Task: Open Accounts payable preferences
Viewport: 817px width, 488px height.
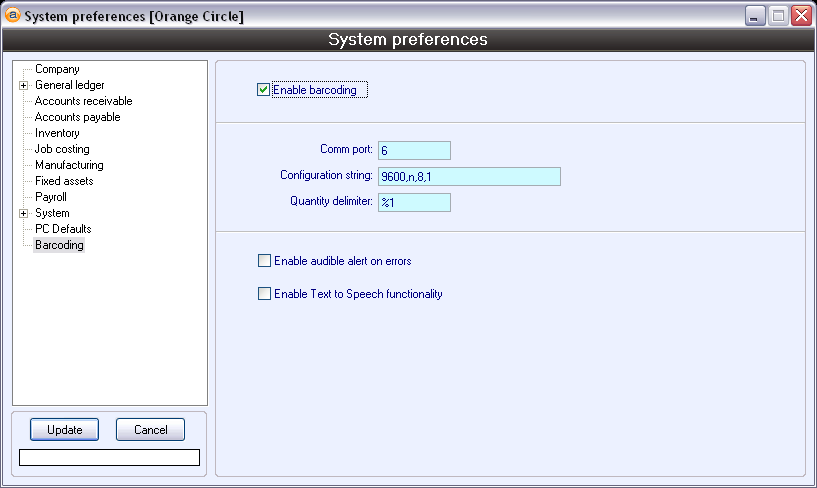Action: click(77, 117)
